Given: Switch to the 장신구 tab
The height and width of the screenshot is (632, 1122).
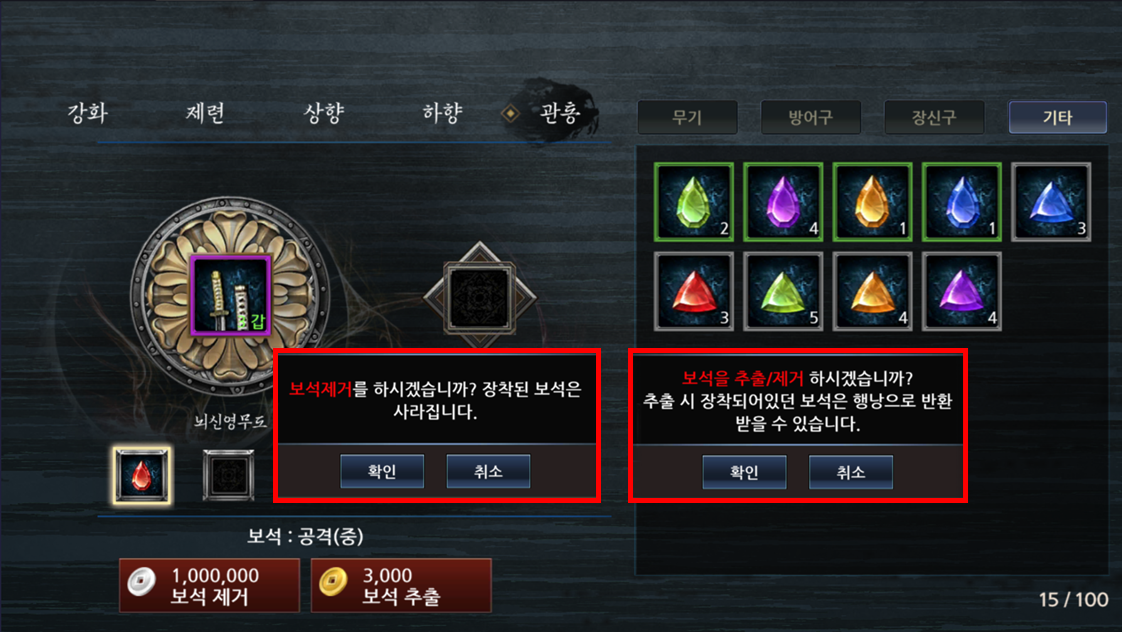Looking at the screenshot, I should [935, 117].
